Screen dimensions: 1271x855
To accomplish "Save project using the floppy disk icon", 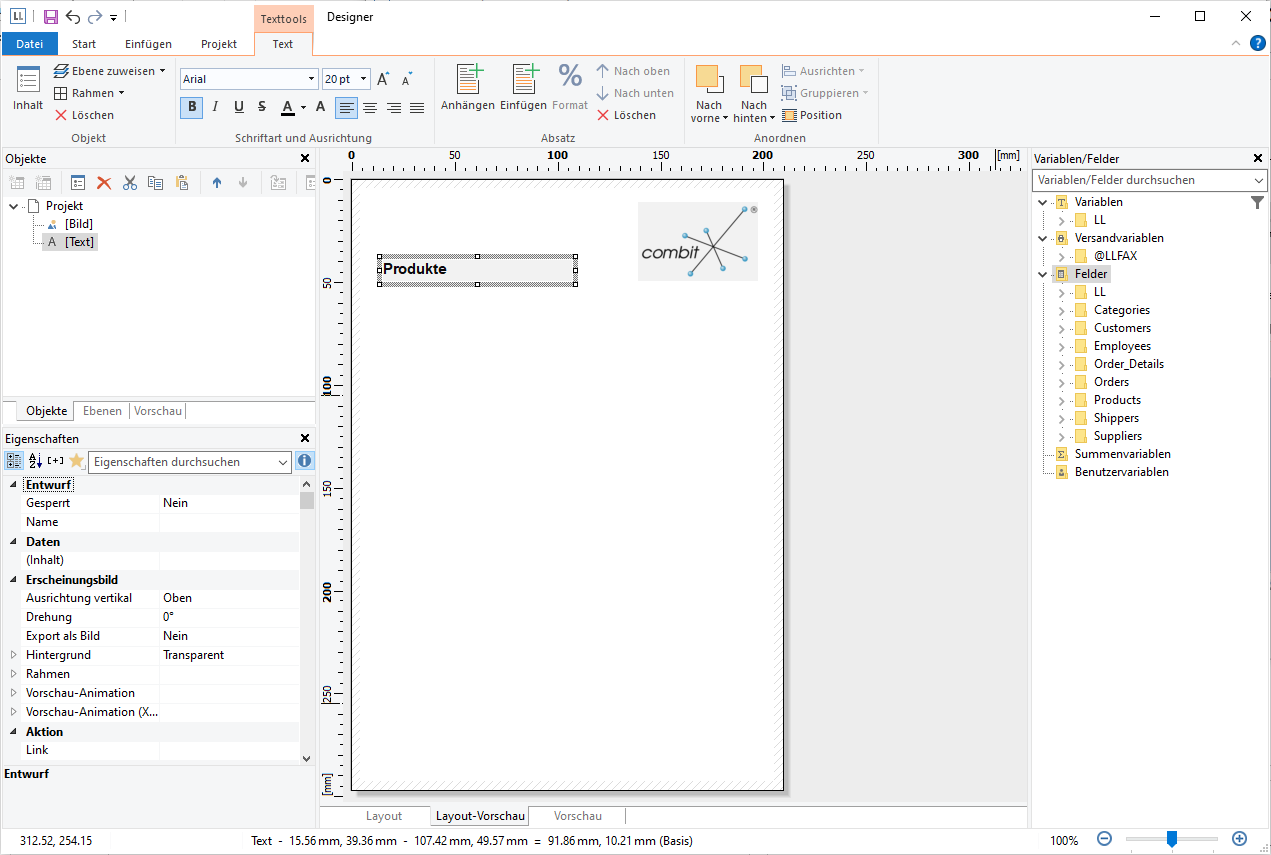I will pos(50,17).
